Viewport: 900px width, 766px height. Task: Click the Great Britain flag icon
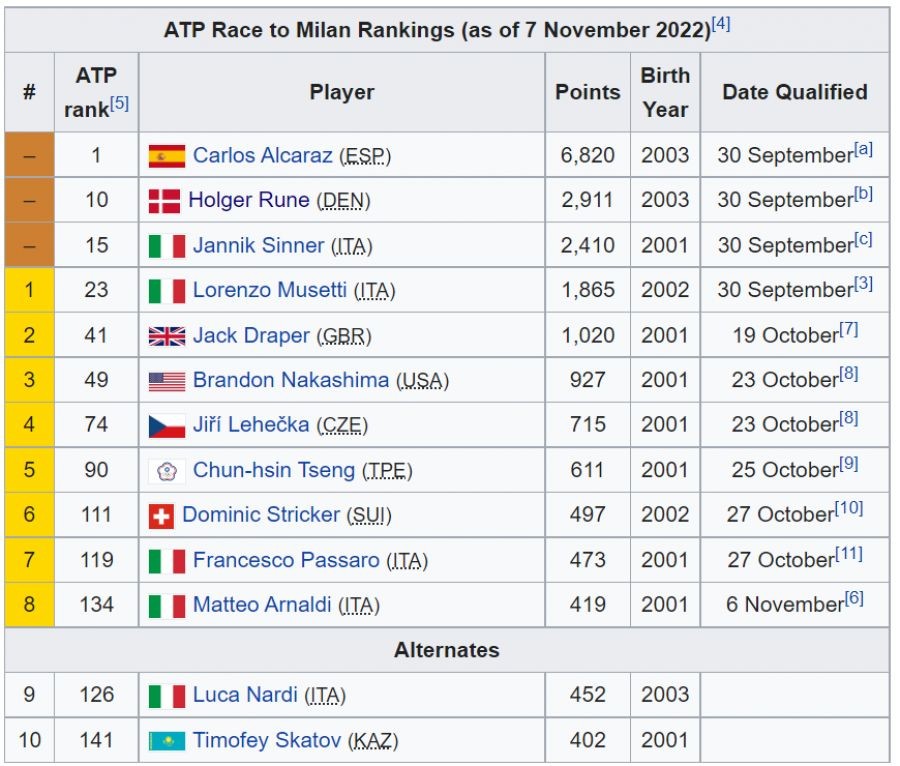click(x=167, y=336)
